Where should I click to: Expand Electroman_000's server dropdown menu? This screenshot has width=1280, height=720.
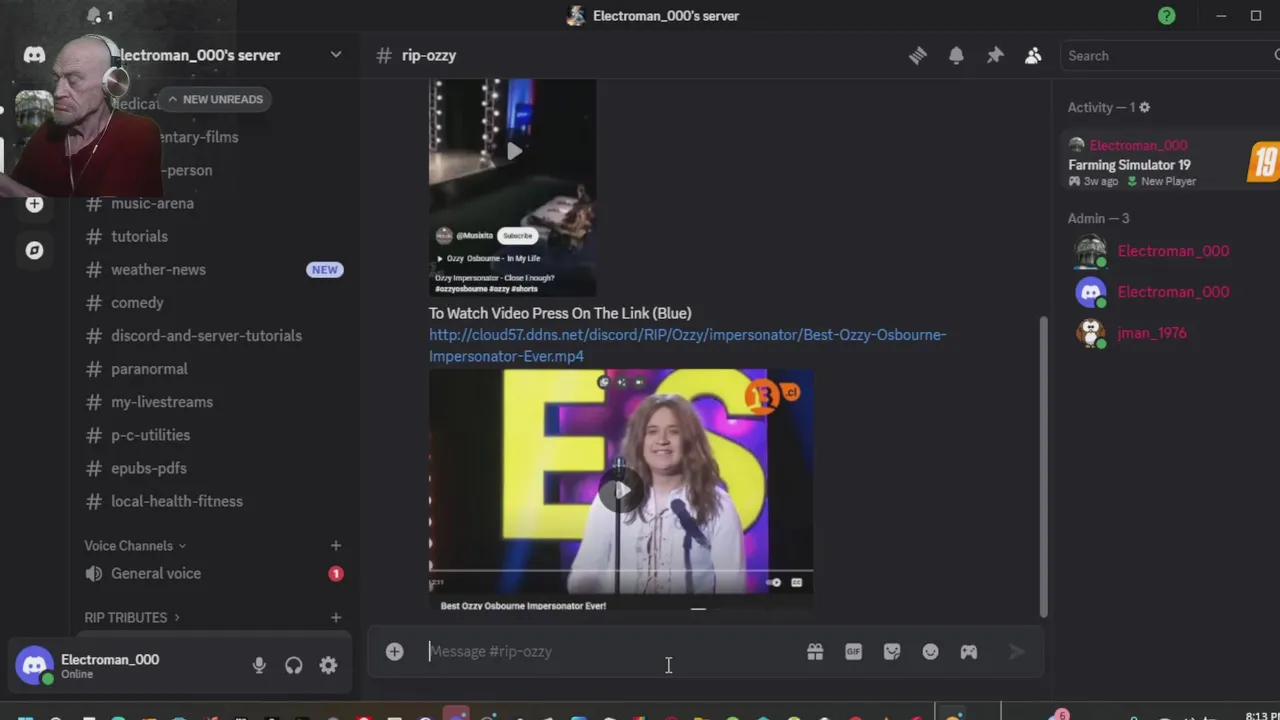coord(336,55)
